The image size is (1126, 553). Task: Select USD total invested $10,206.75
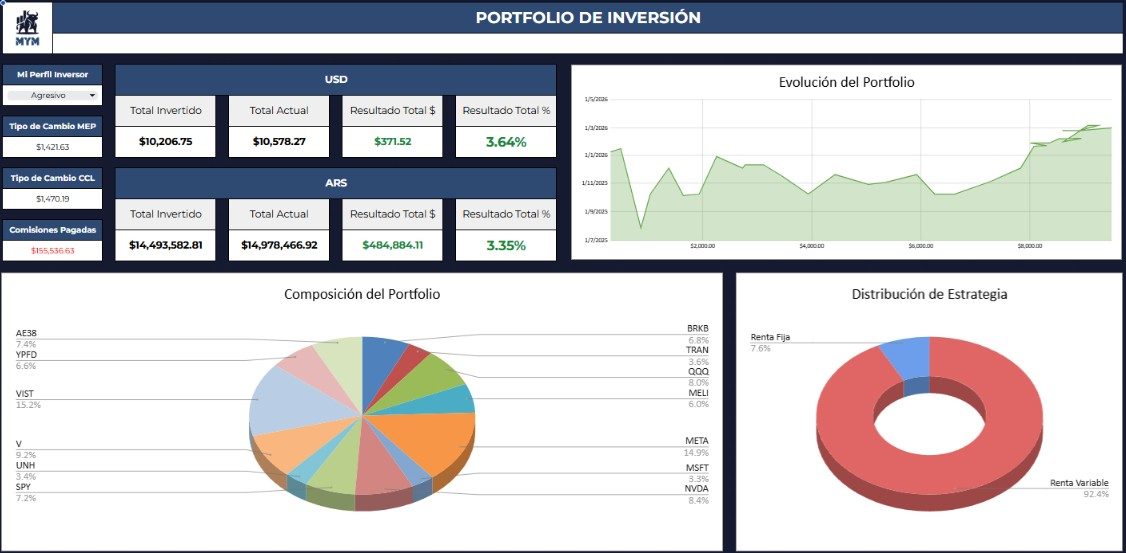click(x=165, y=141)
